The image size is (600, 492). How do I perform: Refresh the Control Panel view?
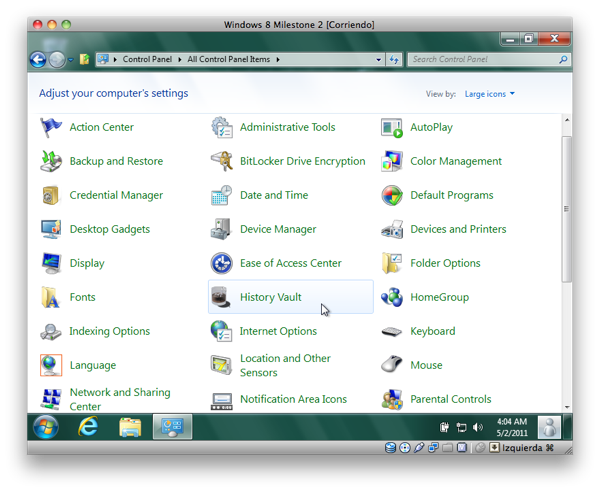[394, 60]
